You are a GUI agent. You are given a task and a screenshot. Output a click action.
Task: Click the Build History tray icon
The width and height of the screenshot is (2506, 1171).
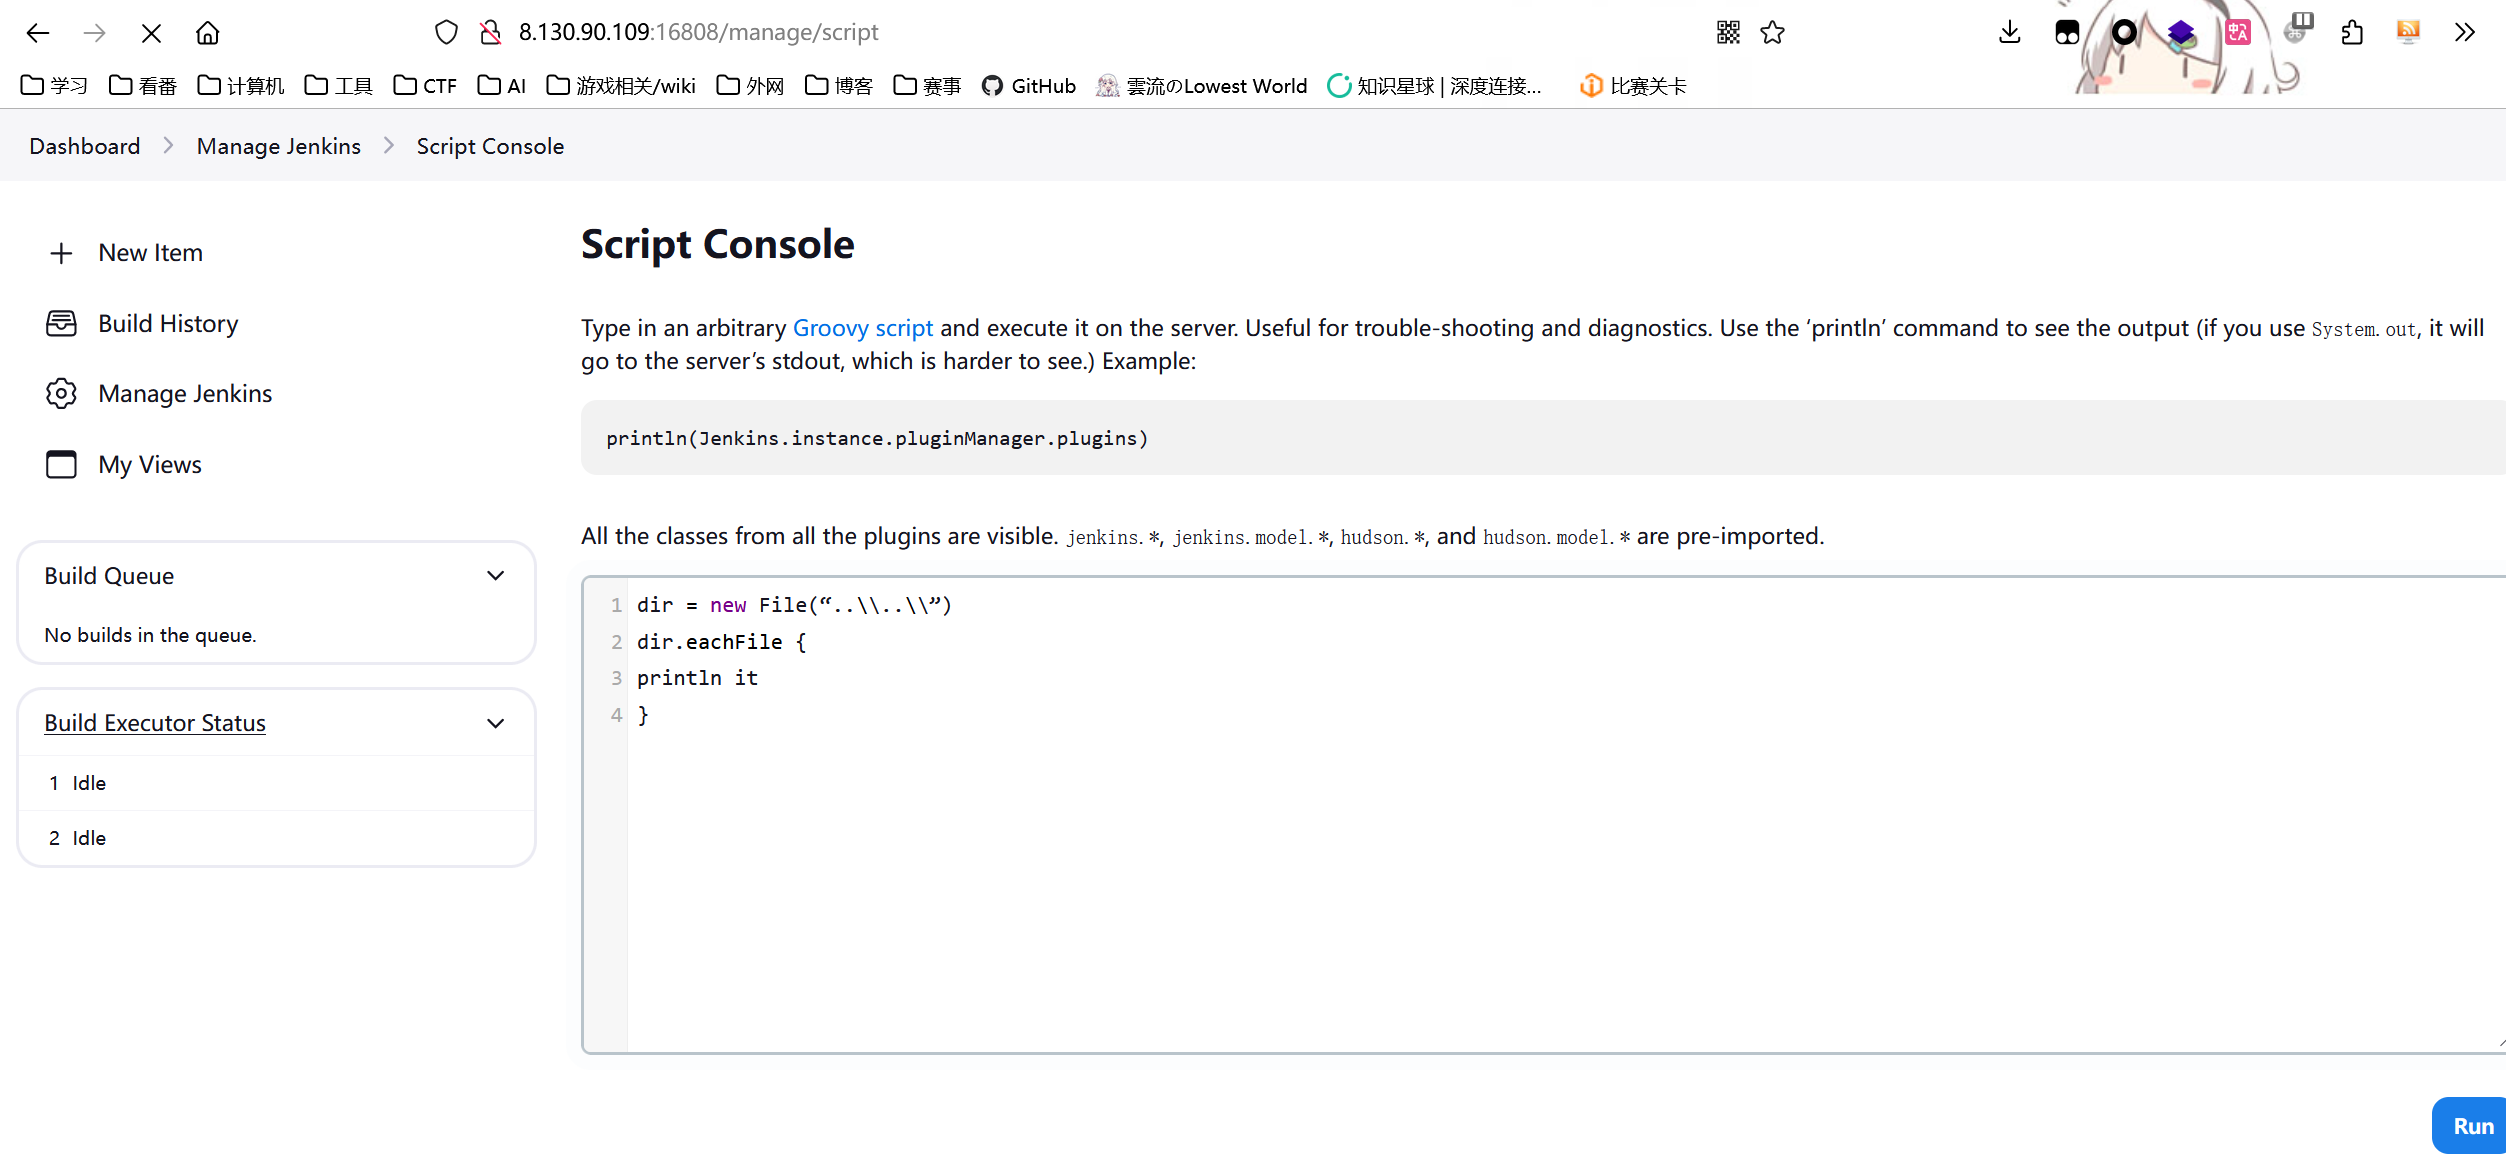[x=61, y=323]
